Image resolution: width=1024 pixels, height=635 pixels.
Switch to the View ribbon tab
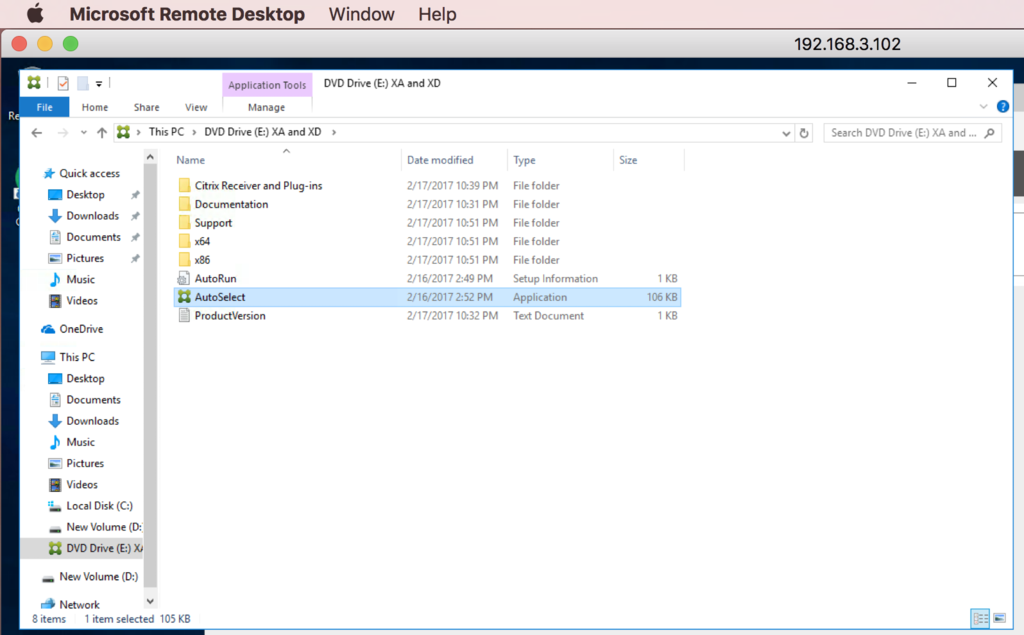click(196, 107)
